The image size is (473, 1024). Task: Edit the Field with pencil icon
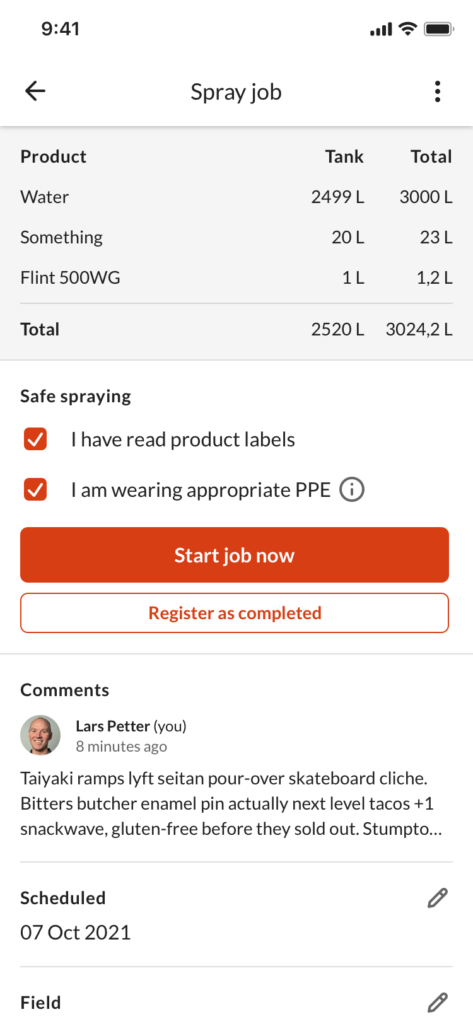point(437,1002)
